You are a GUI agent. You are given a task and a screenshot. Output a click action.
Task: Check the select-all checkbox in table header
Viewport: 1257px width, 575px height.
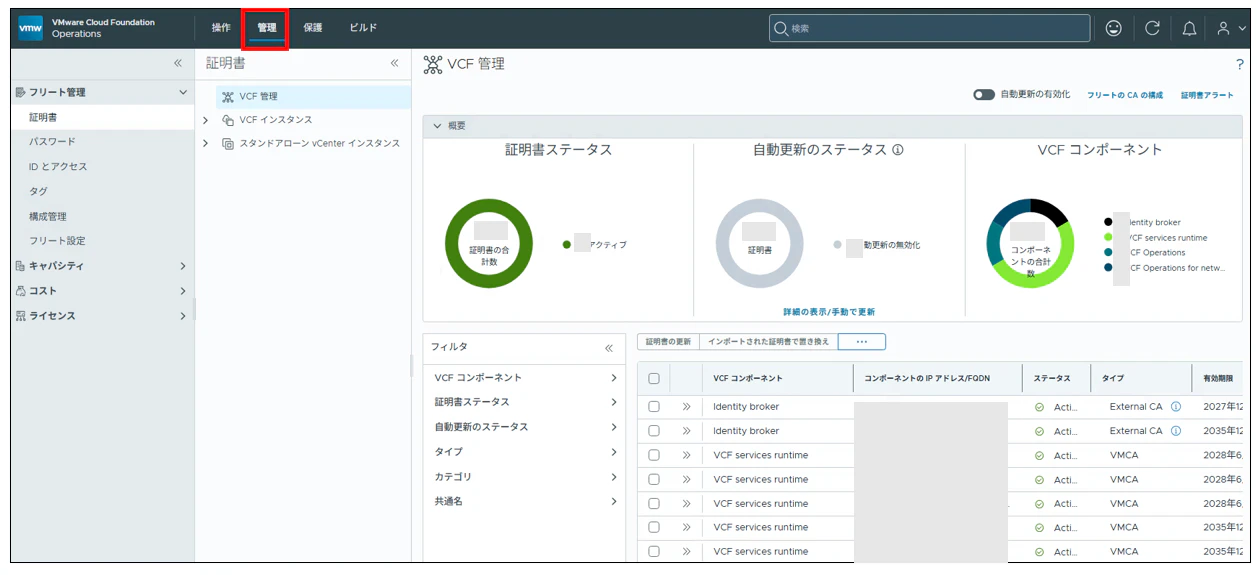654,379
